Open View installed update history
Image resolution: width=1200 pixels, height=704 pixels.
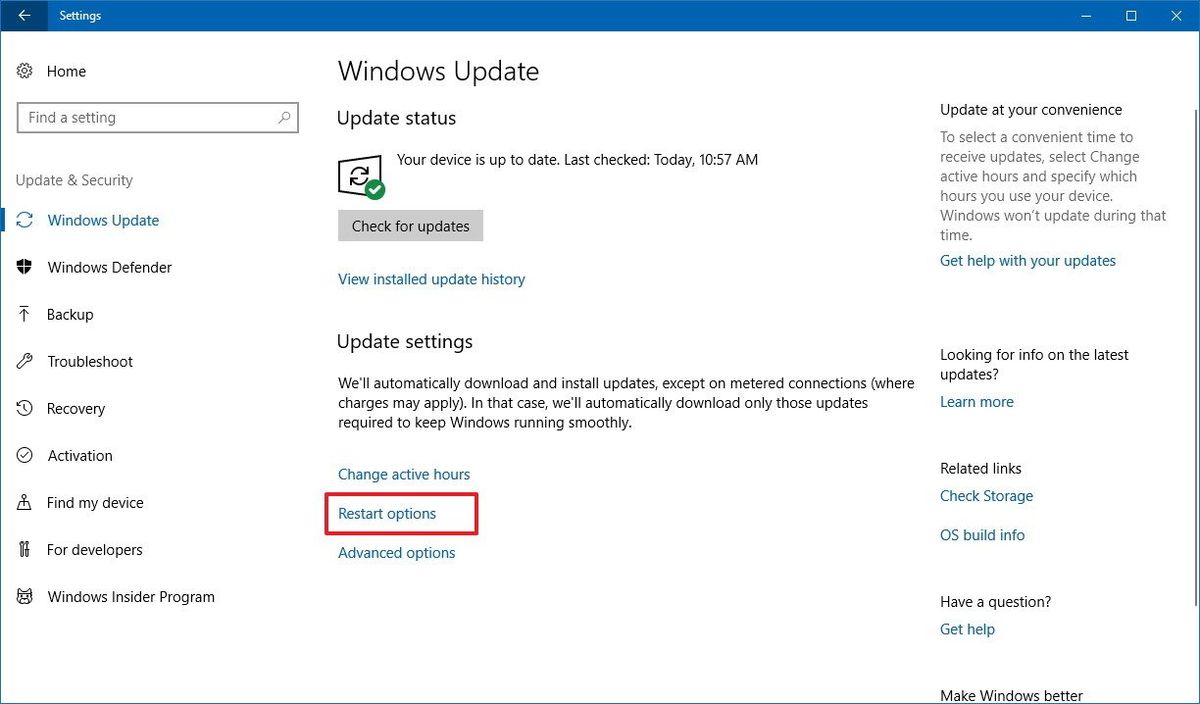(x=431, y=279)
